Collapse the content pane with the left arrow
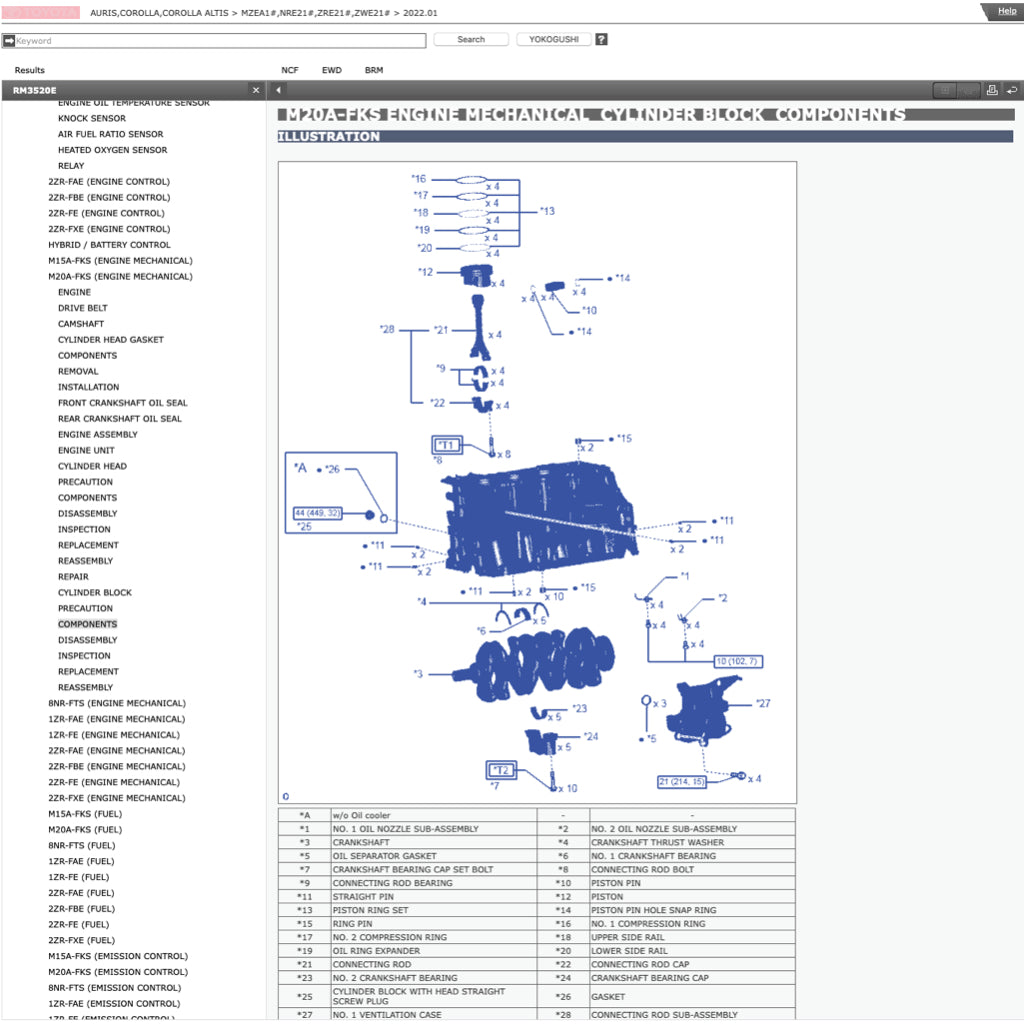The height and width of the screenshot is (1024, 1024). (277, 90)
